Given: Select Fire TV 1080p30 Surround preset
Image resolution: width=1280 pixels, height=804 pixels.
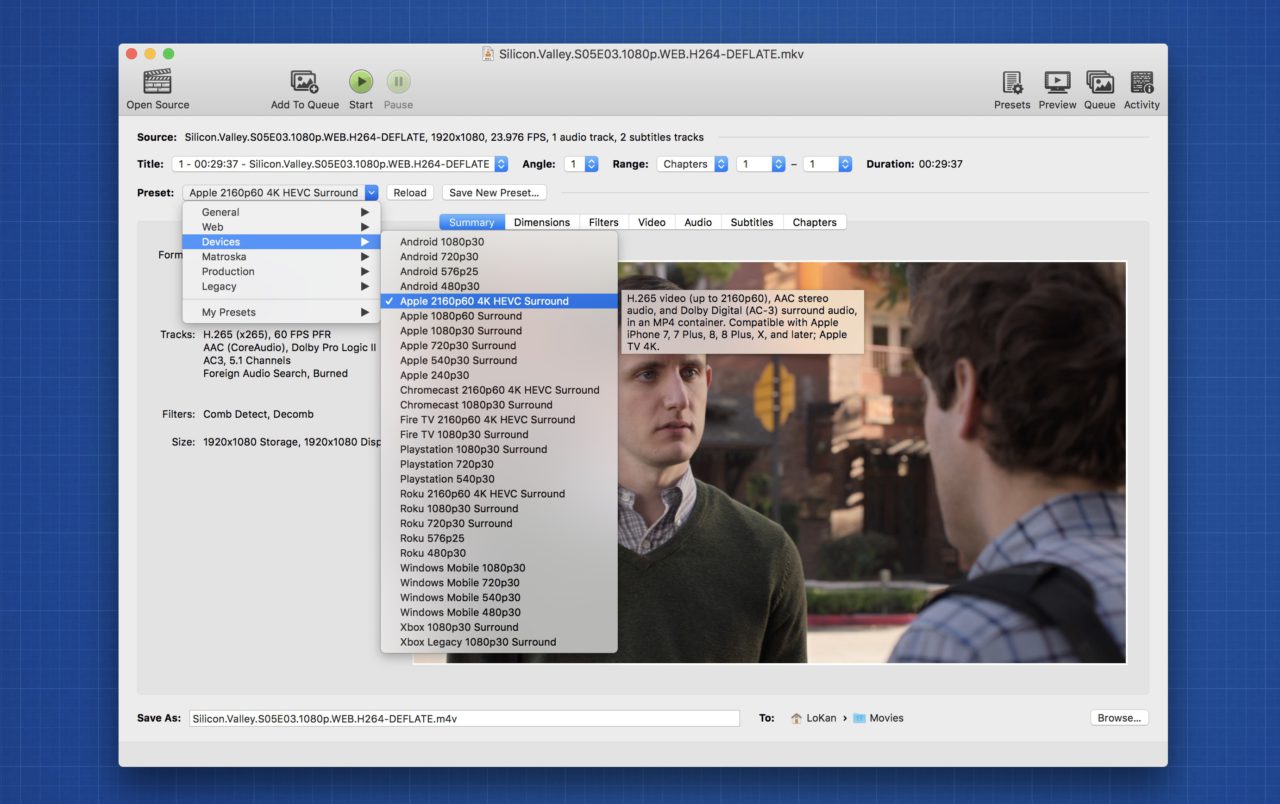Looking at the screenshot, I should coord(499,434).
